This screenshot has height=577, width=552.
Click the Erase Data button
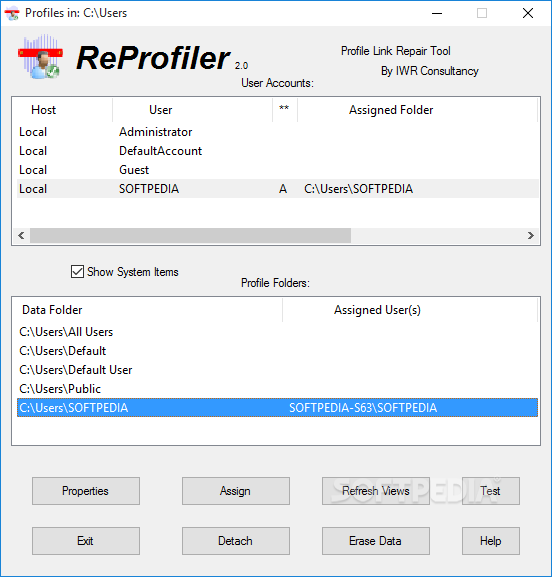coord(376,541)
